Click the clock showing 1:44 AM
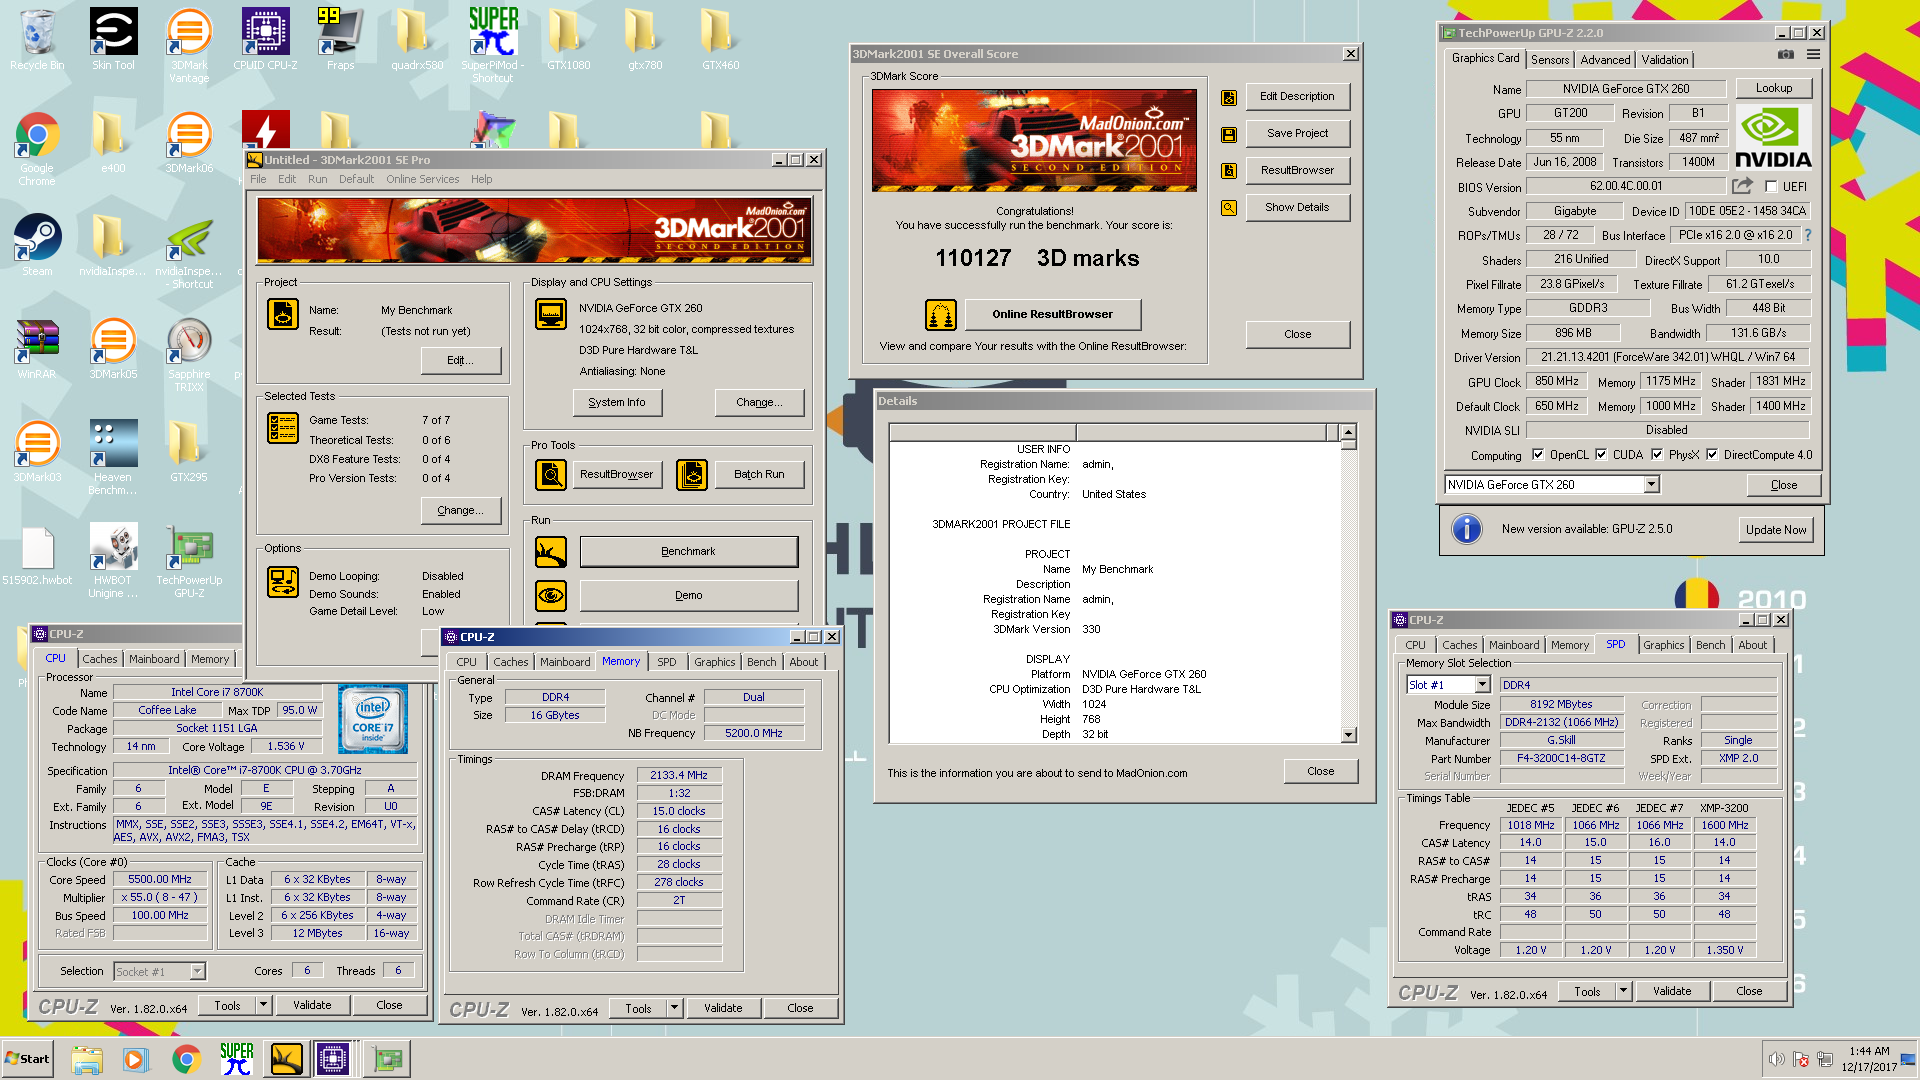Image resolution: width=1920 pixels, height=1080 pixels. (1869, 1052)
